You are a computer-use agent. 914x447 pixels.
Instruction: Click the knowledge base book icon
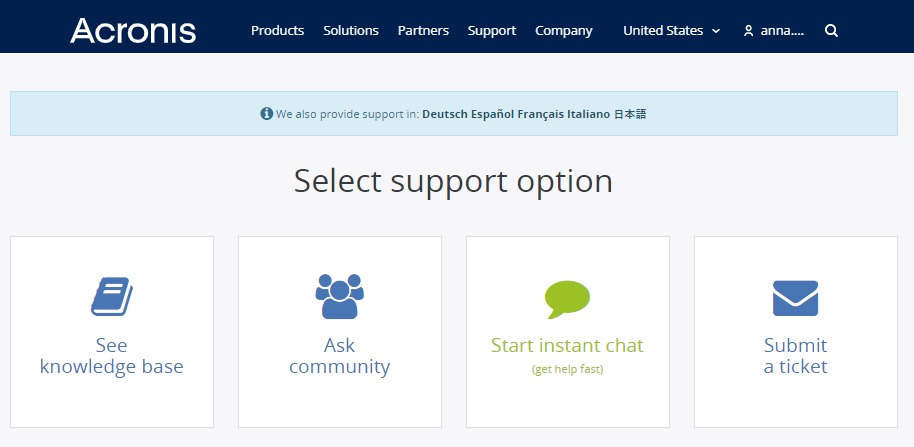click(x=112, y=297)
